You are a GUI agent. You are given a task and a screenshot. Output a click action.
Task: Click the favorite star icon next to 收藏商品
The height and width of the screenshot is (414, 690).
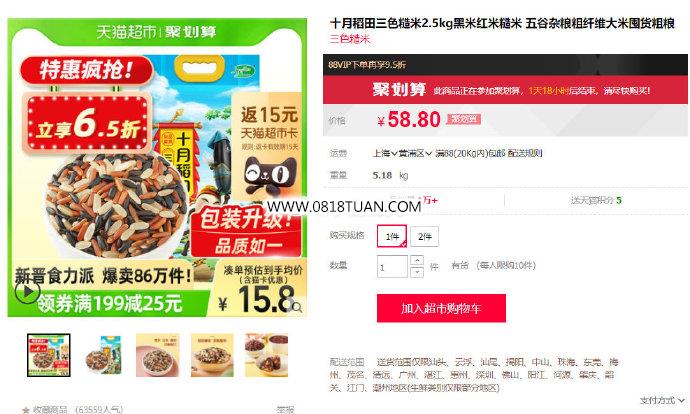click(26, 410)
